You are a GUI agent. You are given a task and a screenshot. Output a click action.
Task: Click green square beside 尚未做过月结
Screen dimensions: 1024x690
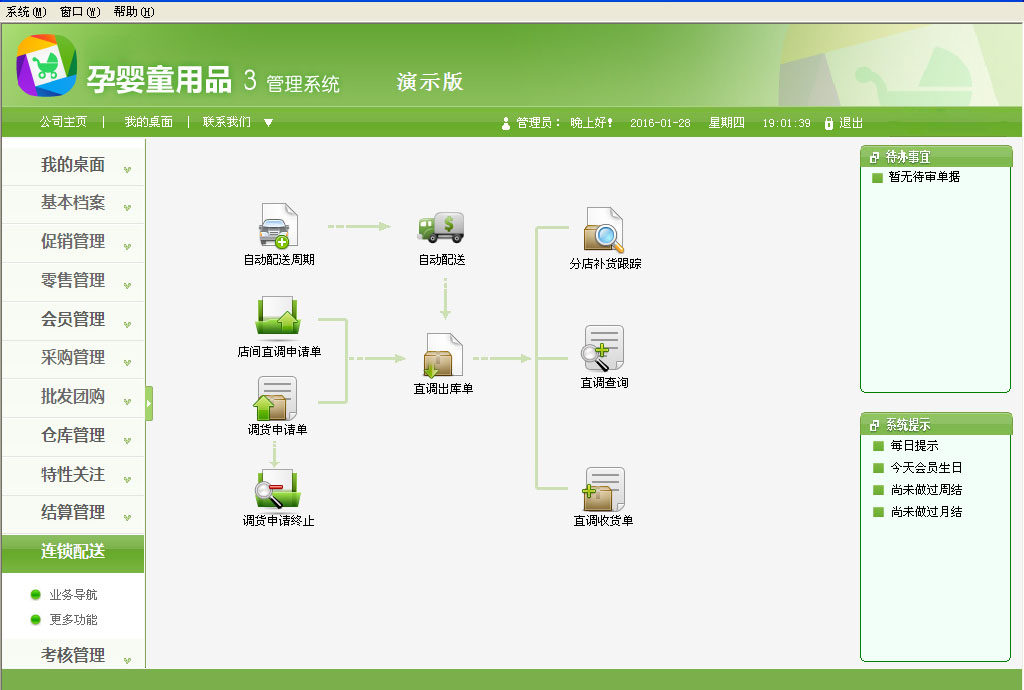pos(878,512)
